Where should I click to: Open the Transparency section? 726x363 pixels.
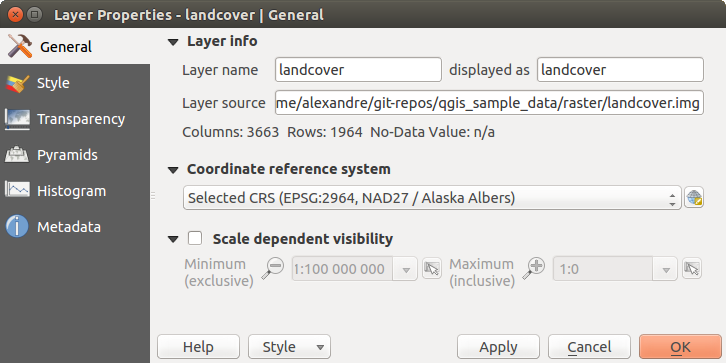75,119
